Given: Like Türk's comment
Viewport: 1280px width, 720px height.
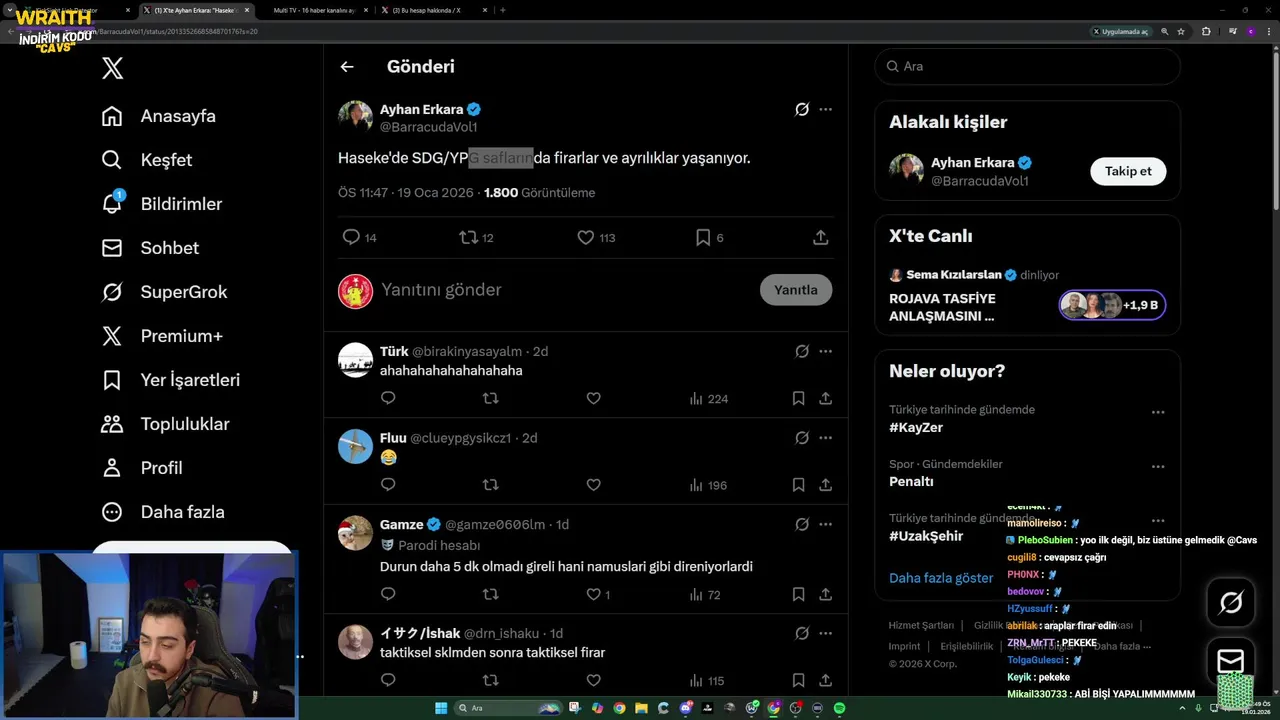Looking at the screenshot, I should click(x=593, y=398).
